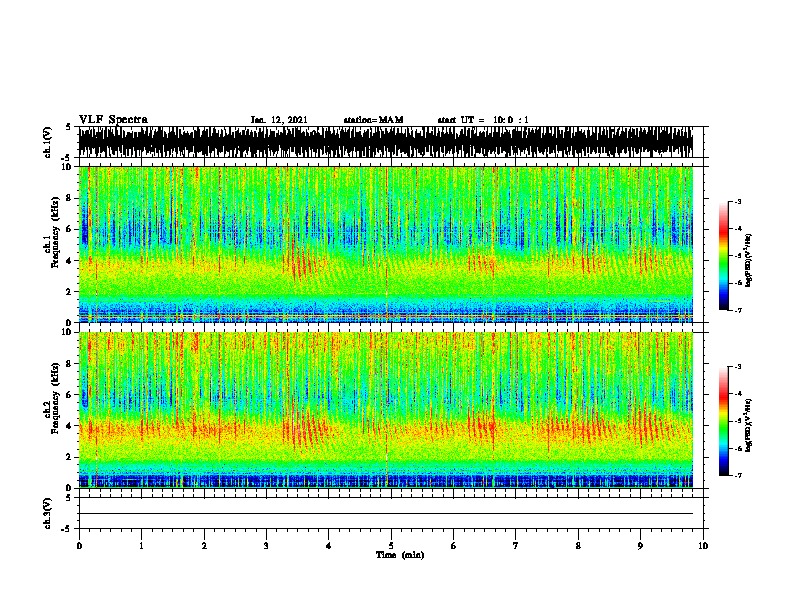
Task: Select the "ch.1(V)" waveform axis label
Action: pyautogui.click(x=47, y=141)
